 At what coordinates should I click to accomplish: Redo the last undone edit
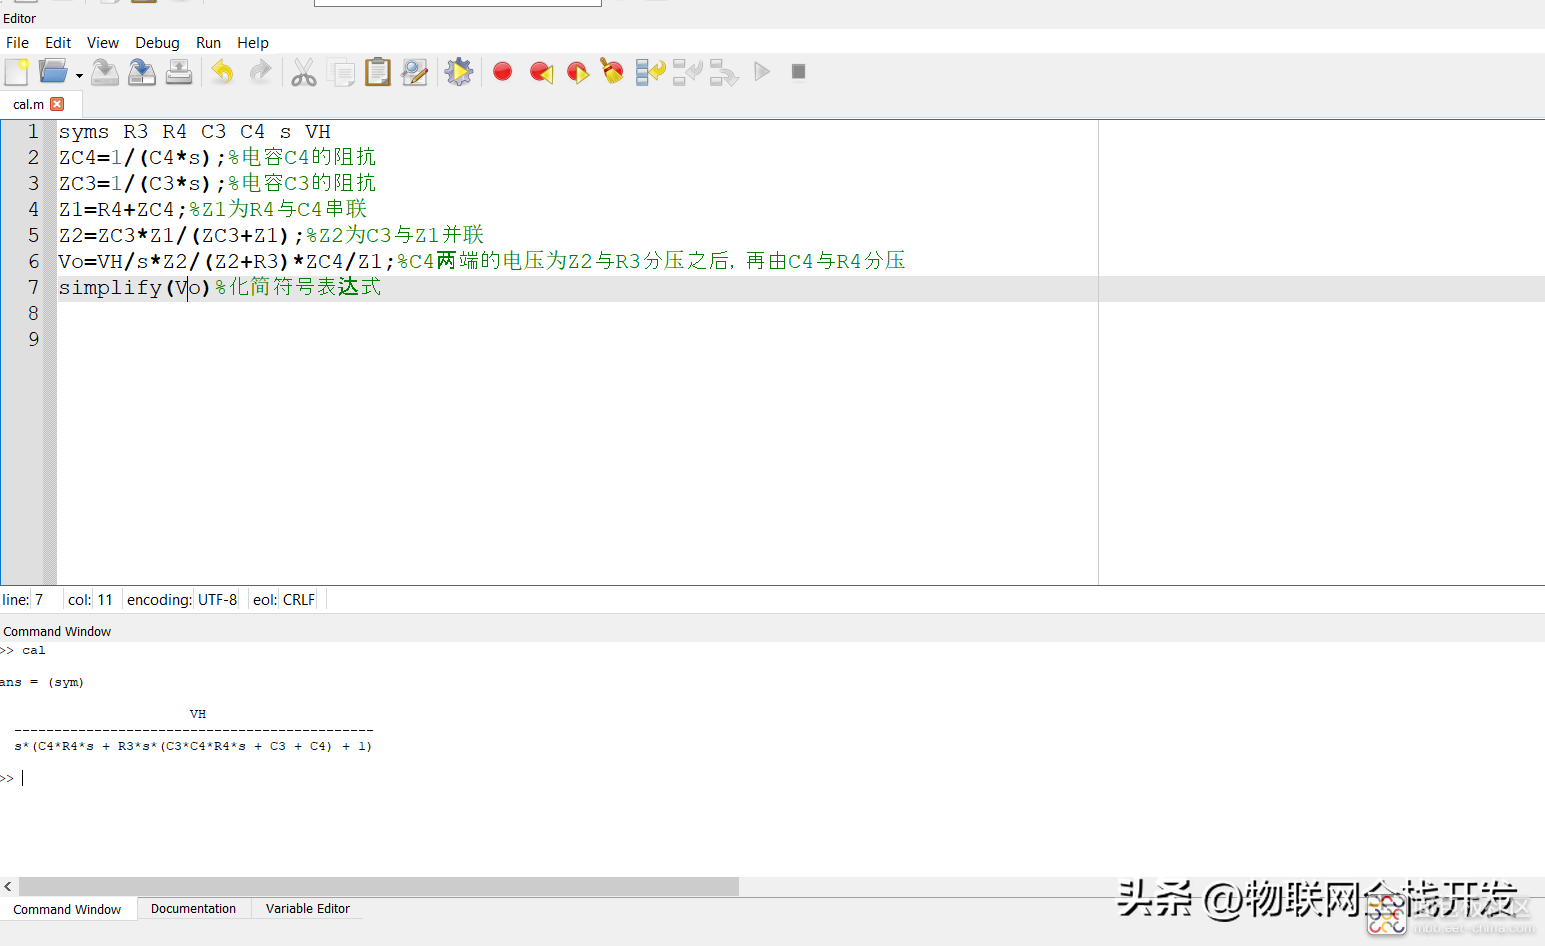[260, 72]
